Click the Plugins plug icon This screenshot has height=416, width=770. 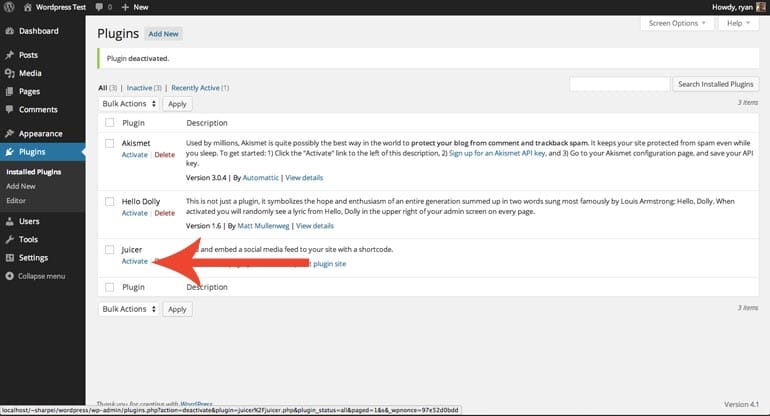[x=9, y=152]
